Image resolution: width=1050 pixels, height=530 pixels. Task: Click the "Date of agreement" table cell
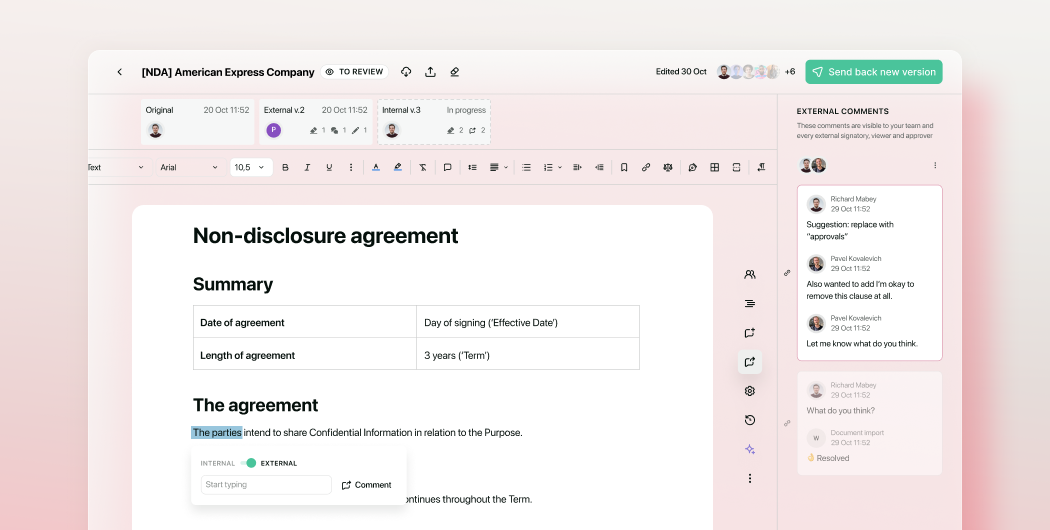[x=305, y=322]
